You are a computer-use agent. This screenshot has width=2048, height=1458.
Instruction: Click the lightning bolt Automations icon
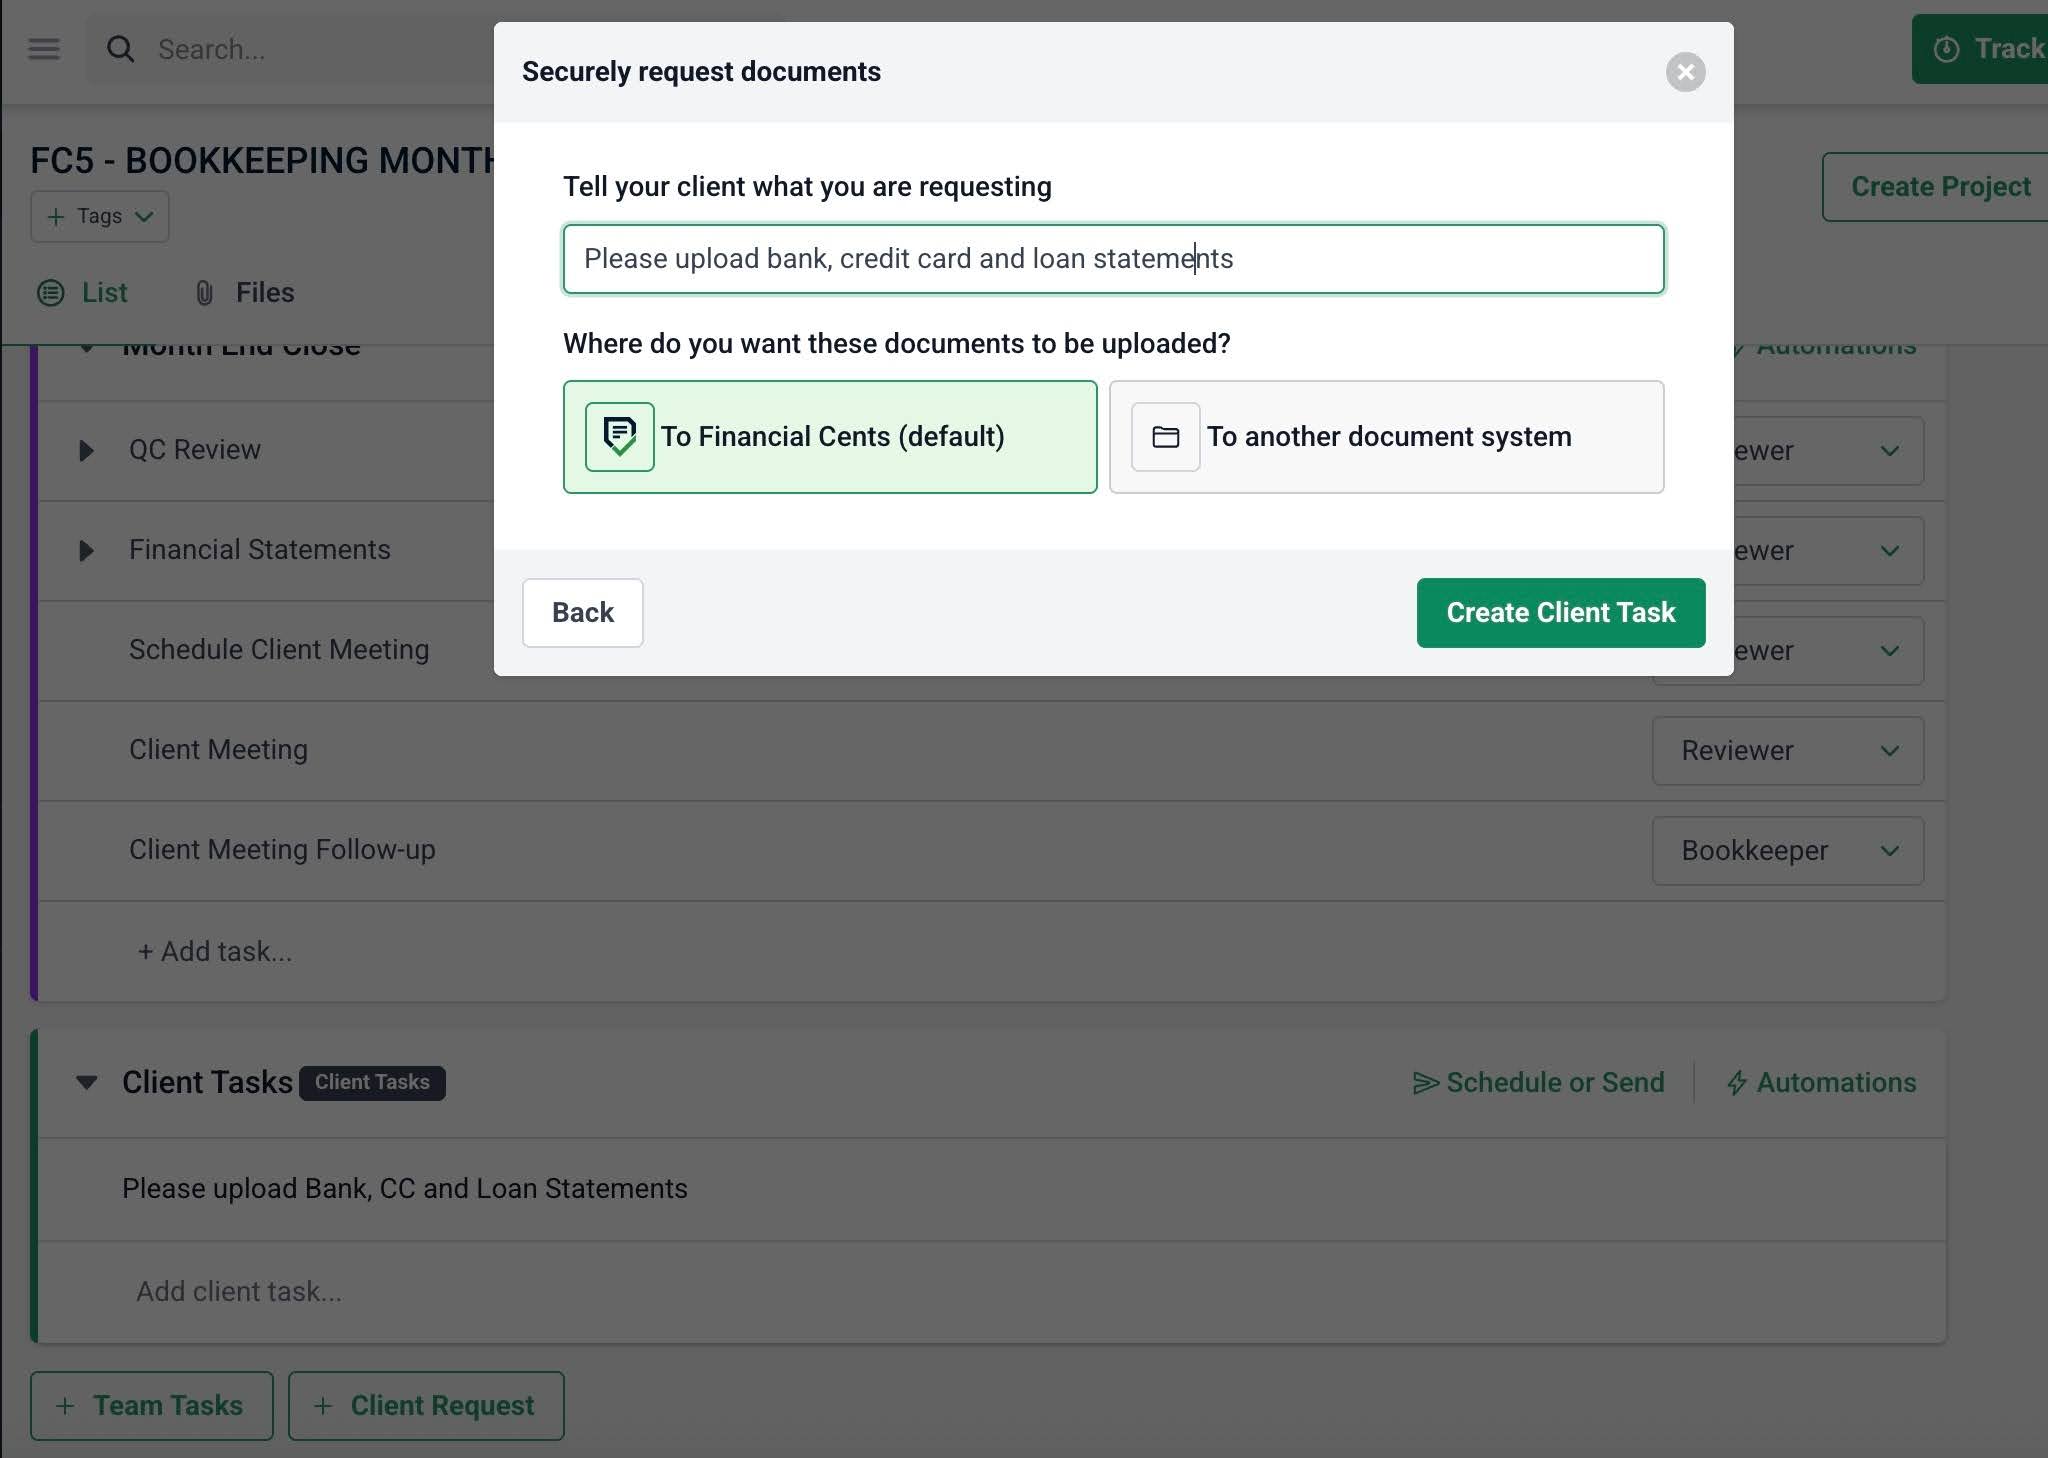click(1737, 1083)
